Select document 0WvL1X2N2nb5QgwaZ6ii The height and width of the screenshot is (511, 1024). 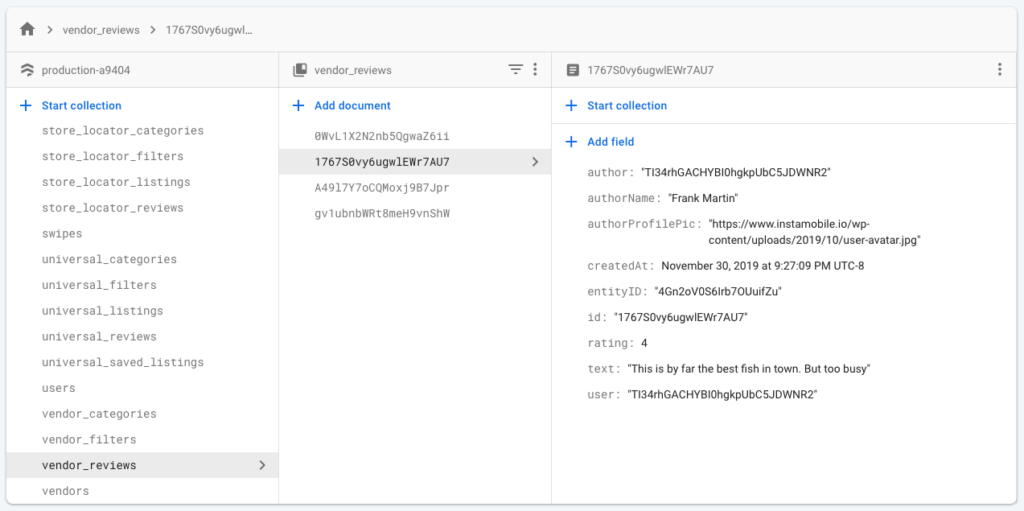point(381,136)
